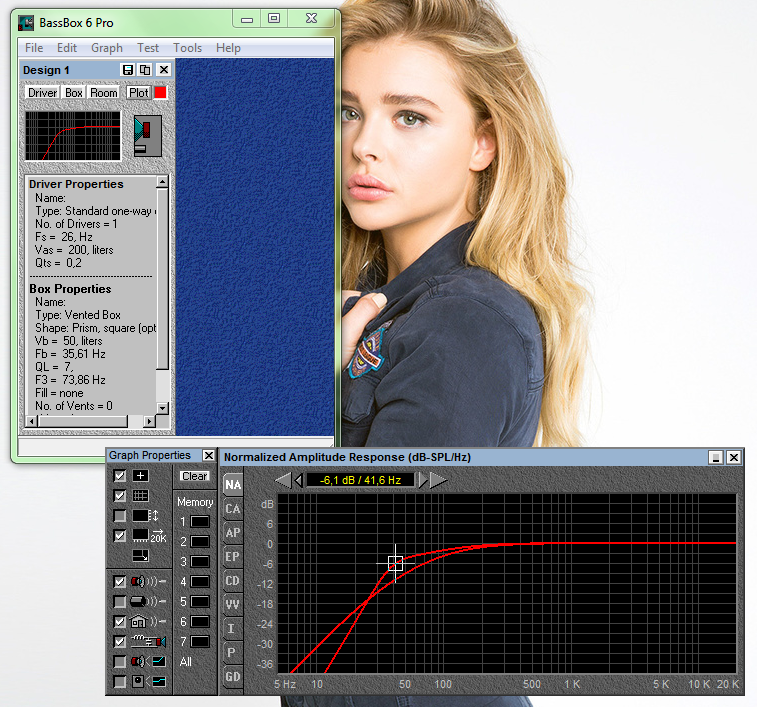Screen dimensions: 757x707
Task: Click the vertical scale arrows icon
Action: [x=145, y=516]
